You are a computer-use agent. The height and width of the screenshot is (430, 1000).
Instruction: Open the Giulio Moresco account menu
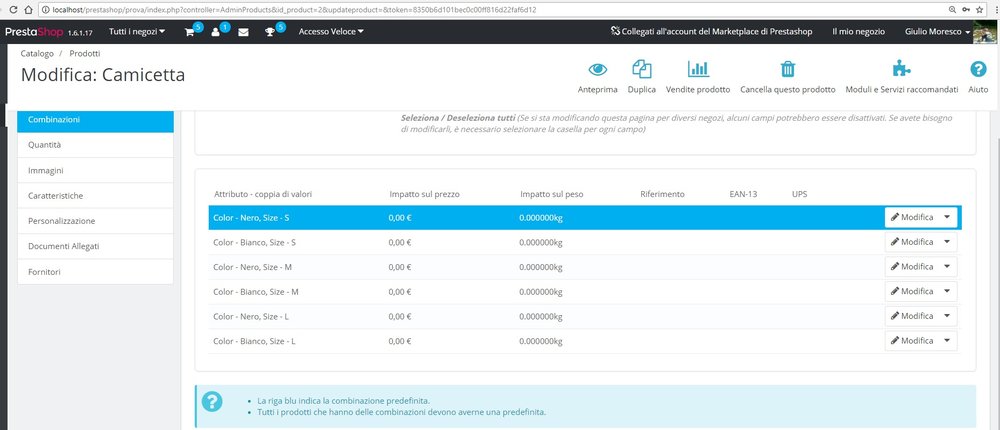[x=938, y=31]
